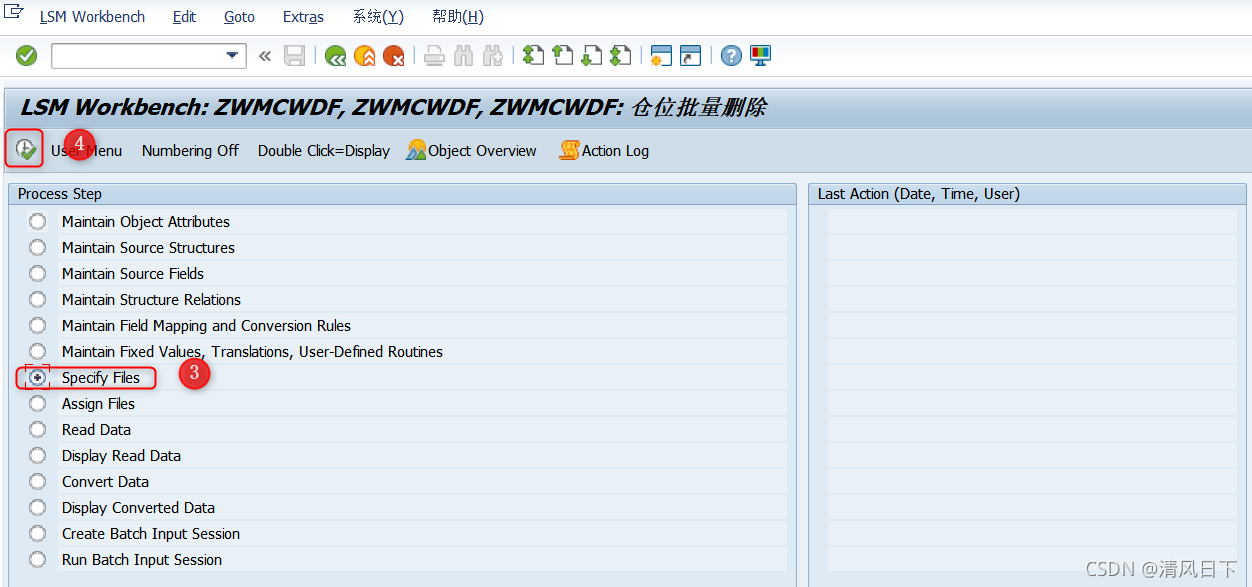Open the 系统(Y) menu
This screenshot has height=587, width=1252.
[x=378, y=17]
